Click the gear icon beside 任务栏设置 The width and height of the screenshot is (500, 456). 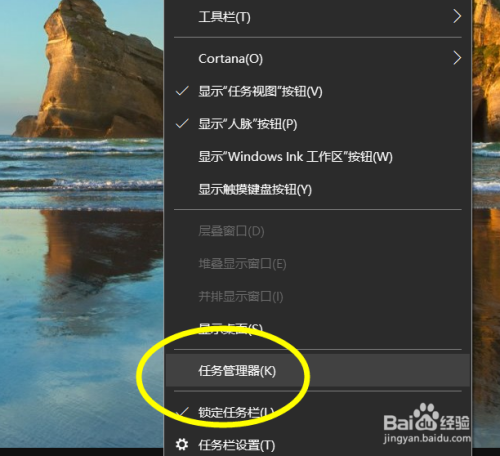(x=182, y=444)
